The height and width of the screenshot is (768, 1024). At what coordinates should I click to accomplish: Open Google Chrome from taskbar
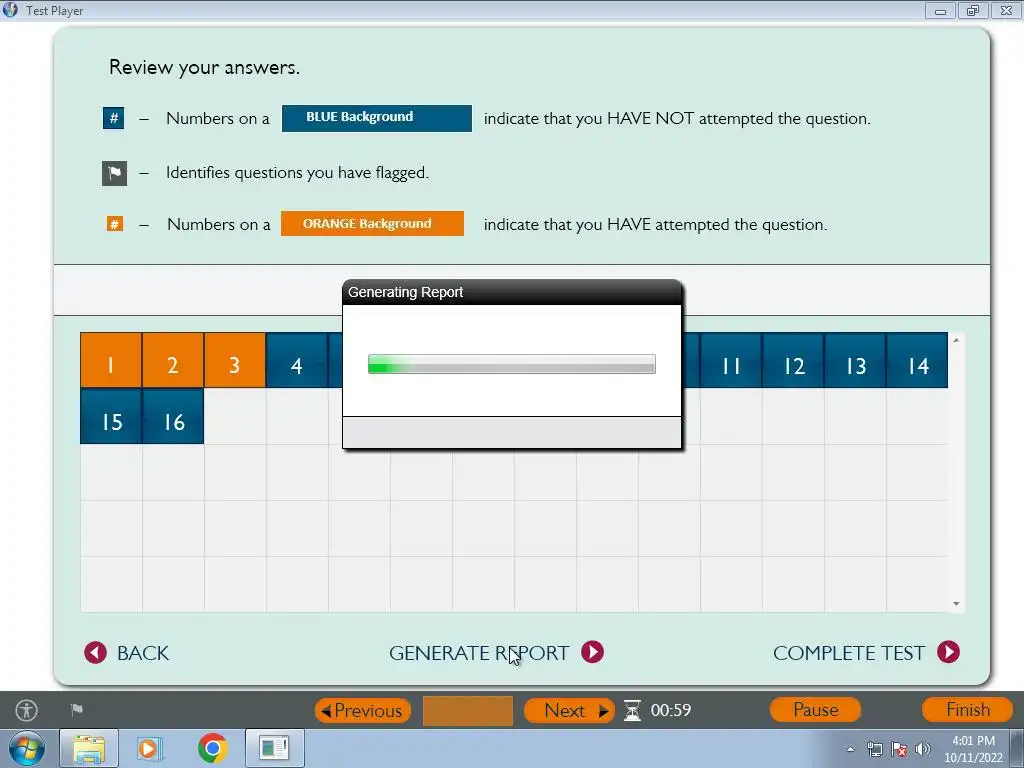tap(212, 748)
